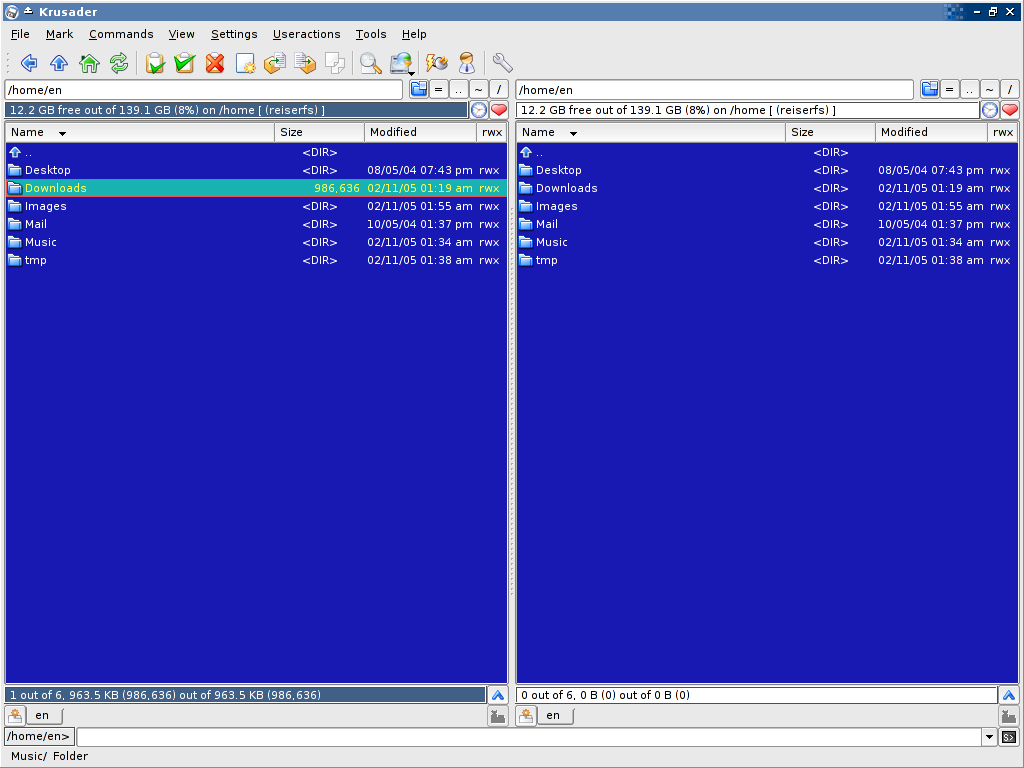Expand left panel popup arrow button
This screenshot has height=768, width=1024.
(x=498, y=696)
